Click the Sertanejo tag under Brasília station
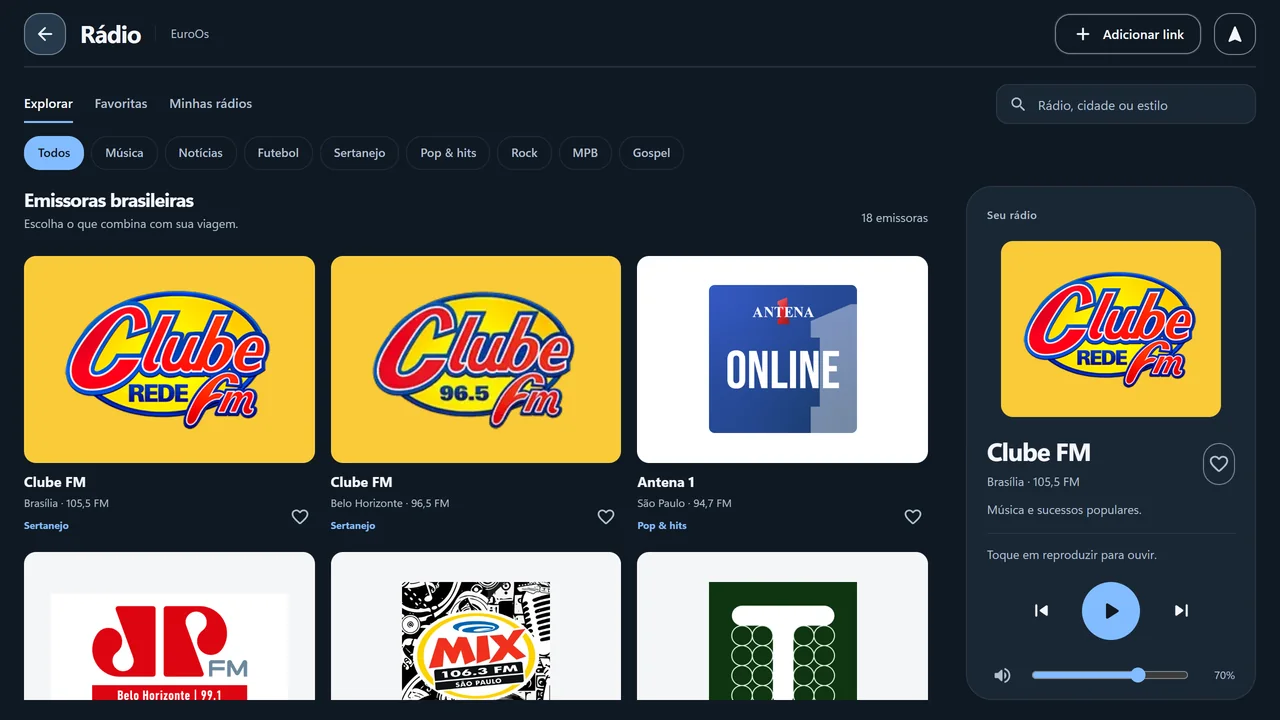Screen dimensions: 1280x720 click(x=46, y=526)
